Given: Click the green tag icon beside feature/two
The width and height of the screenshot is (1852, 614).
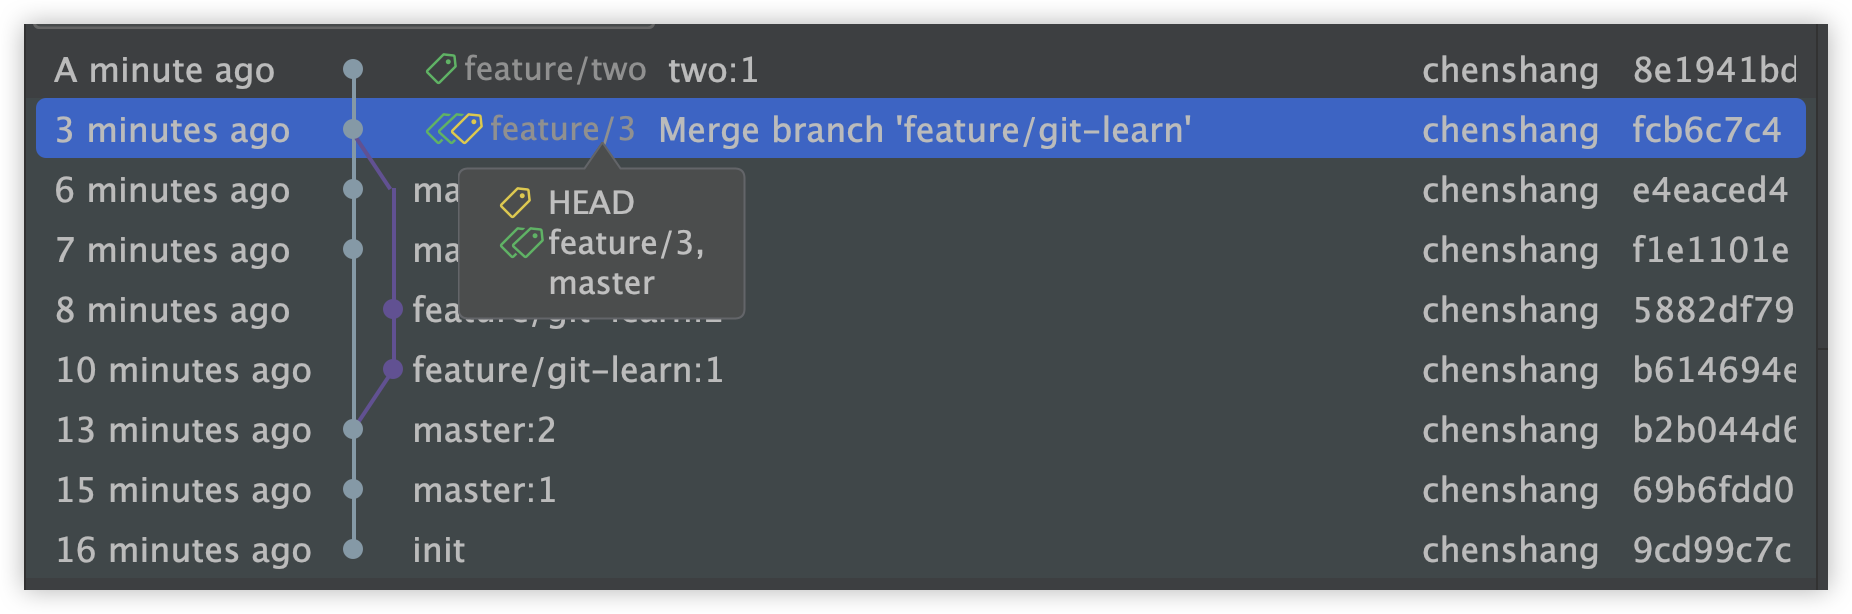Looking at the screenshot, I should pyautogui.click(x=441, y=69).
